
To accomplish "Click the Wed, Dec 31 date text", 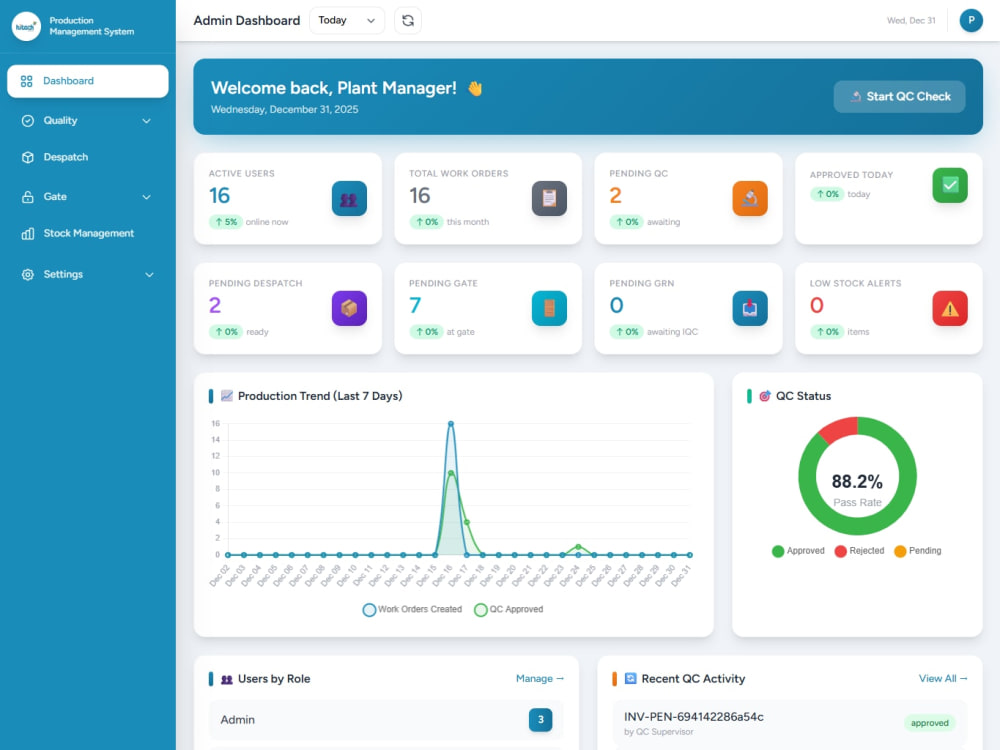I will coord(911,20).
